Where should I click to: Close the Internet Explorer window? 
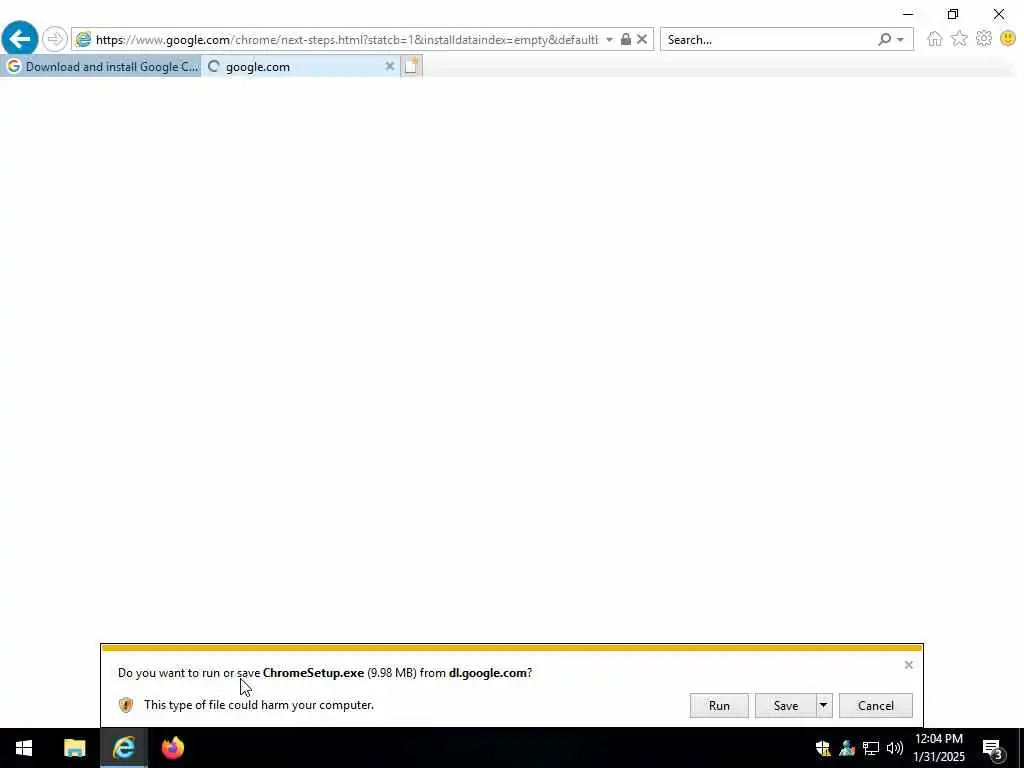pos(999,14)
